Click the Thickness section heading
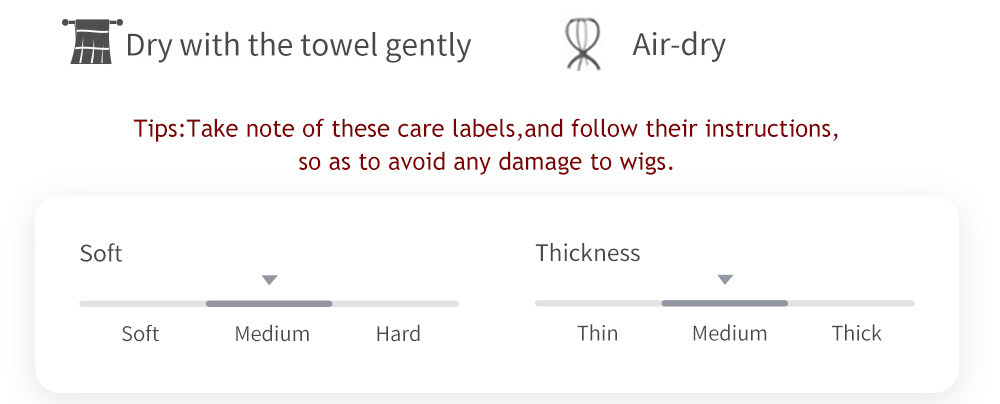Screen dimensions: 1000x404 588,253
